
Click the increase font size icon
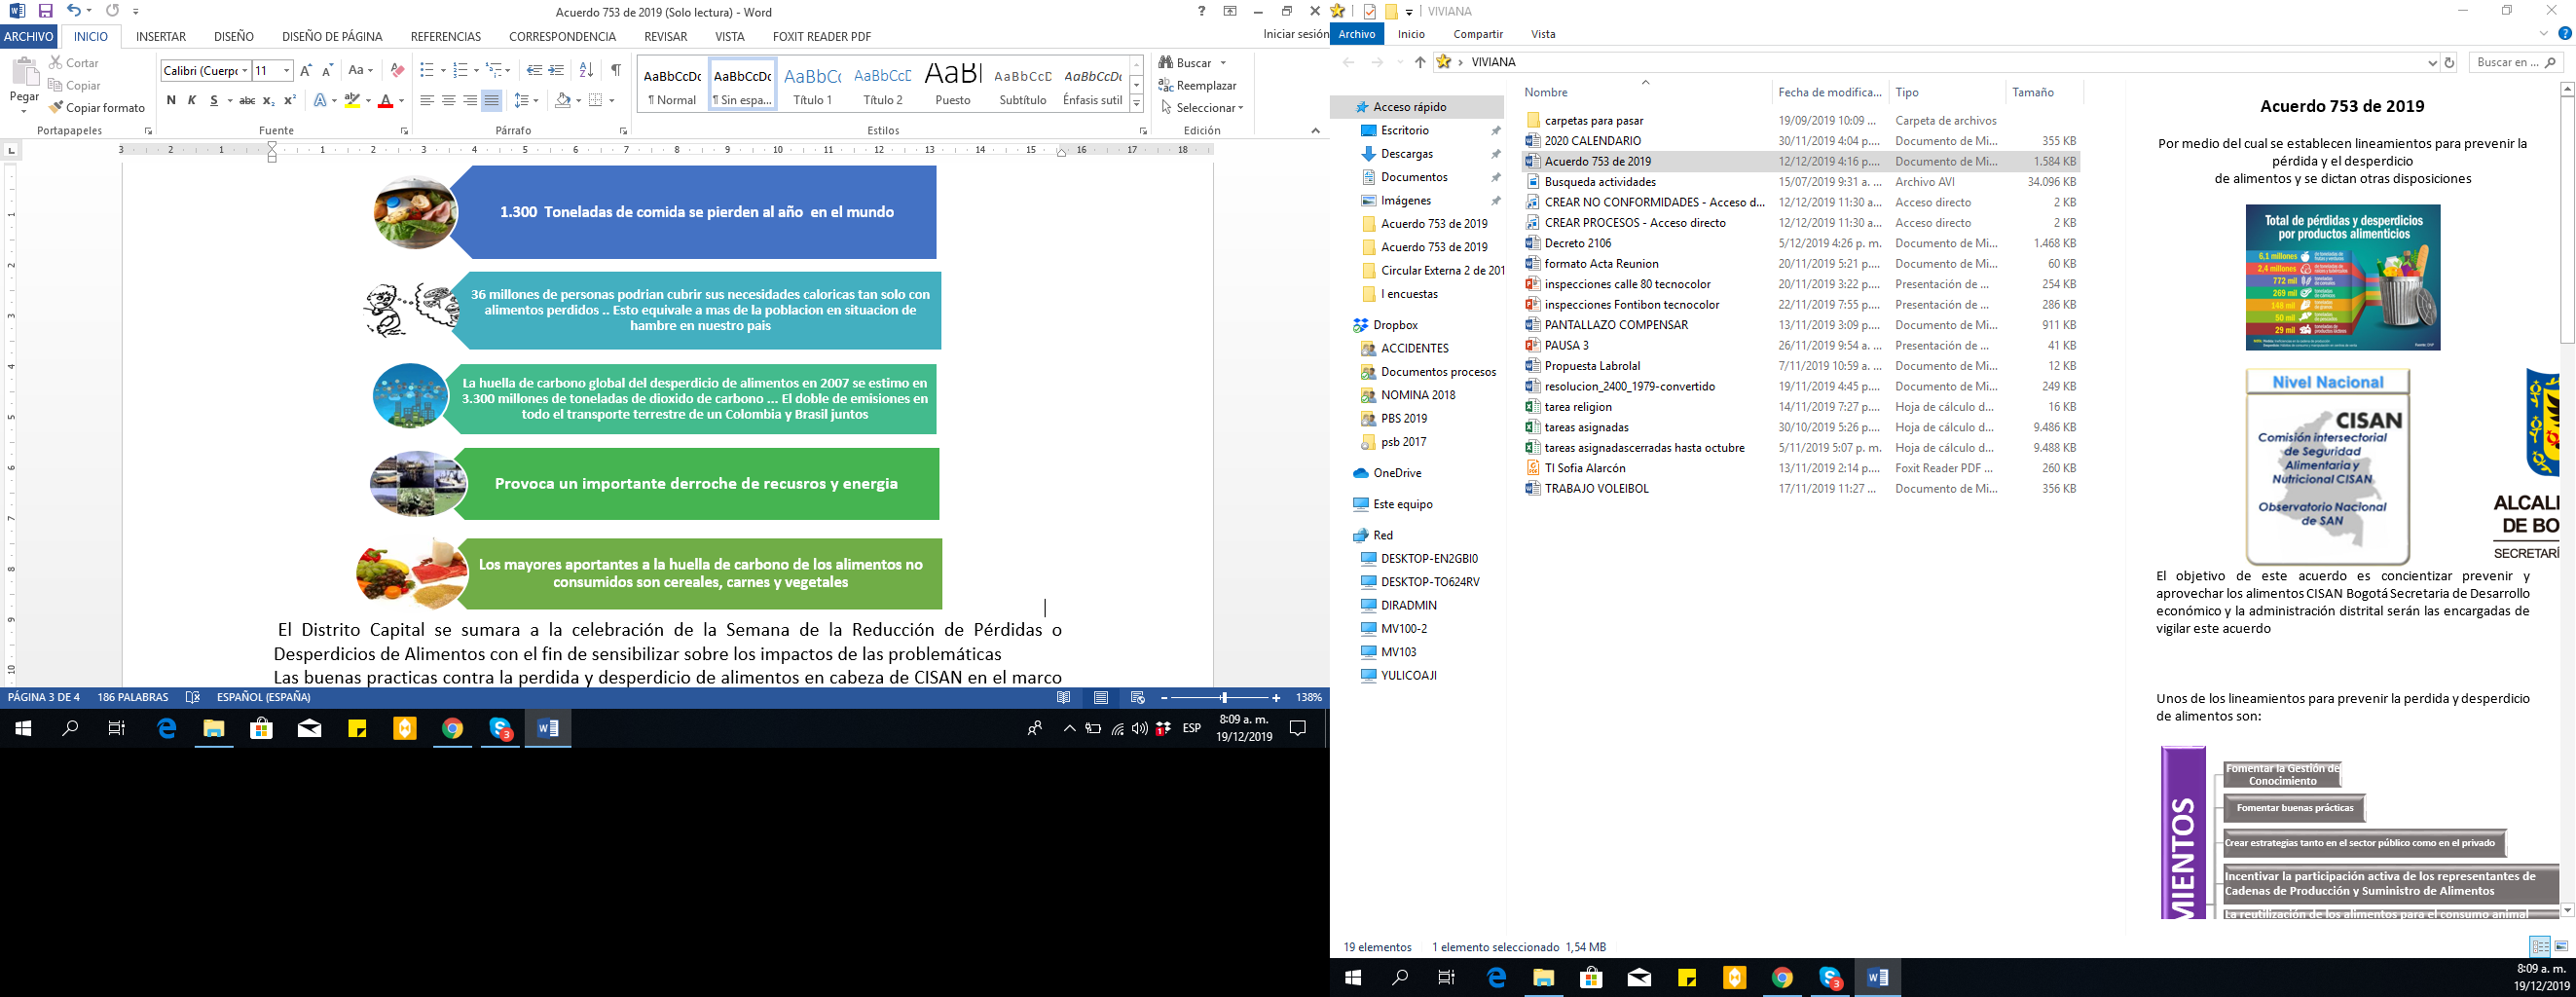click(x=306, y=70)
